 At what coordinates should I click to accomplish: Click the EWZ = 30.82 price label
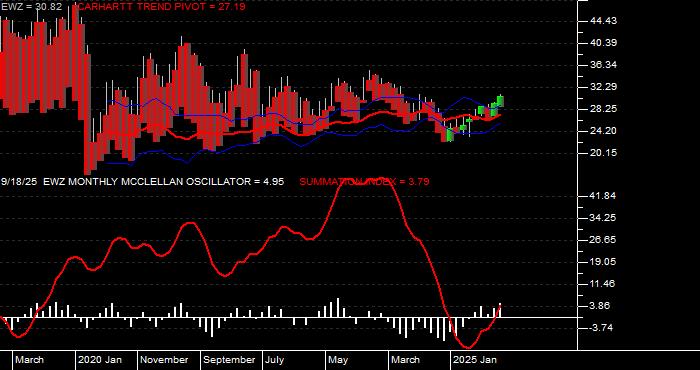[31, 7]
